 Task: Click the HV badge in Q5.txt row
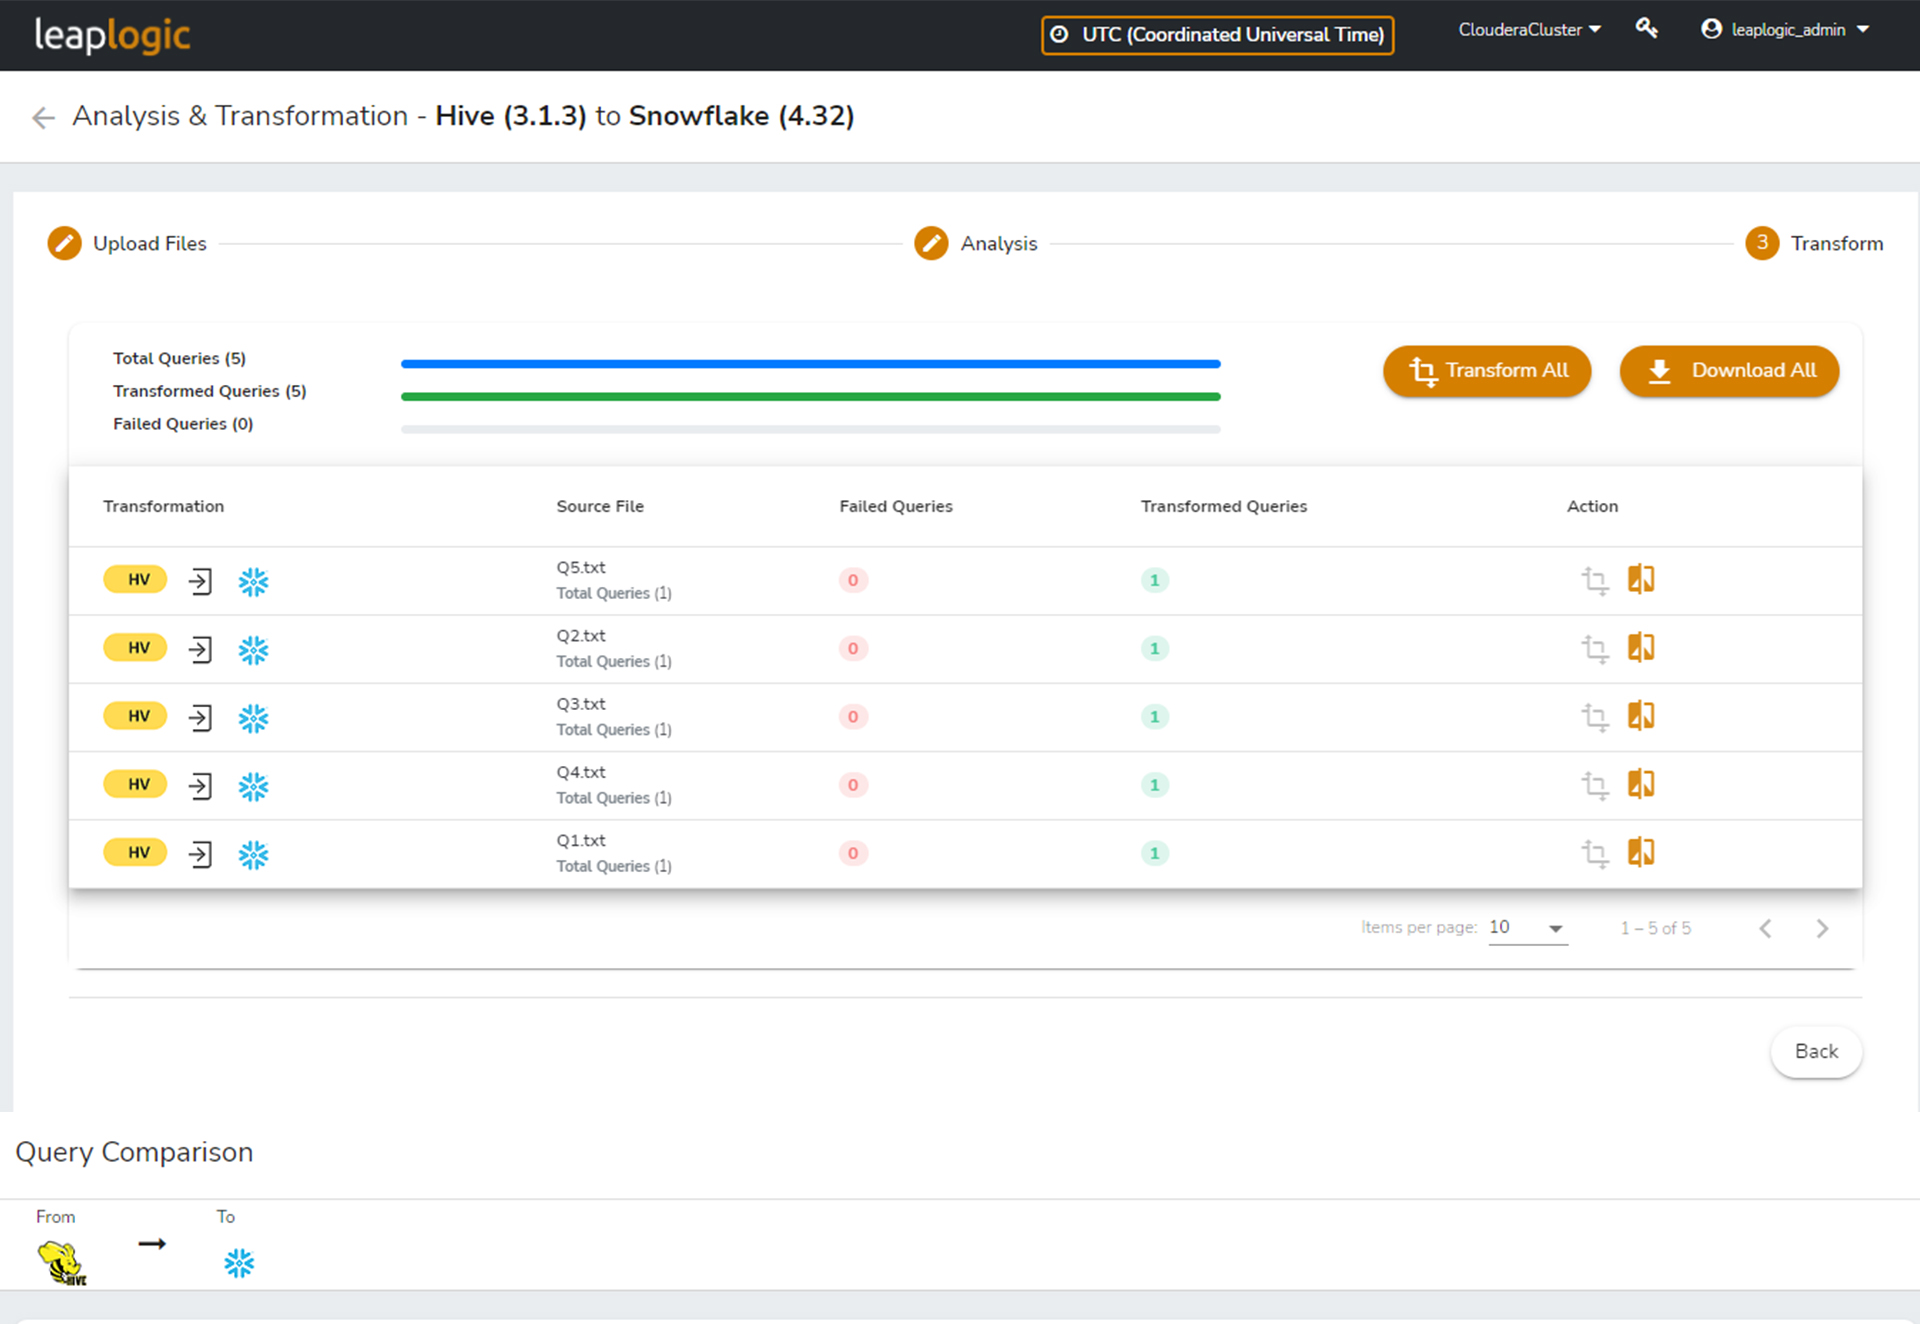click(x=135, y=579)
